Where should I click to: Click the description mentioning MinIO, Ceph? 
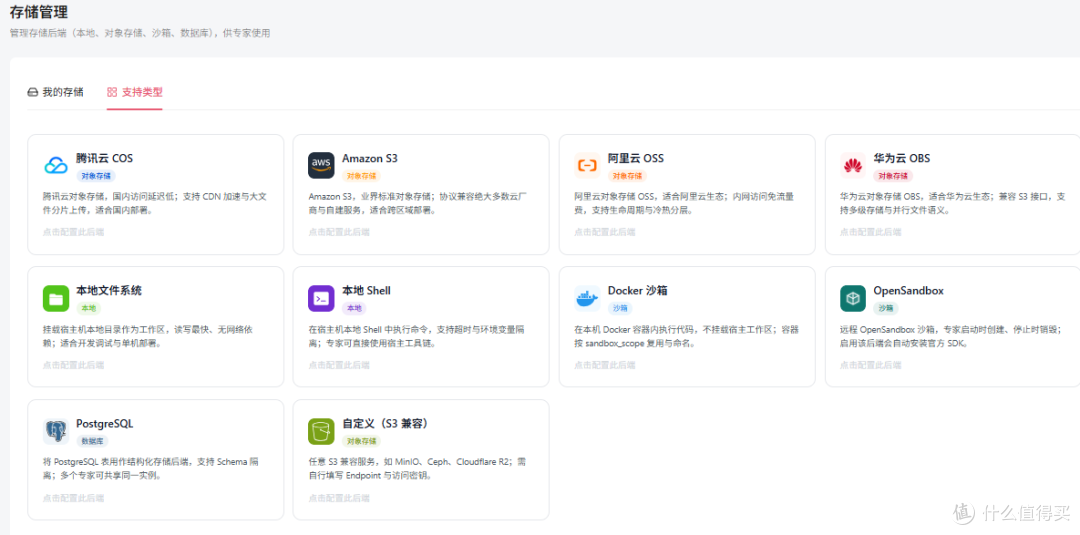pyautogui.click(x=418, y=468)
